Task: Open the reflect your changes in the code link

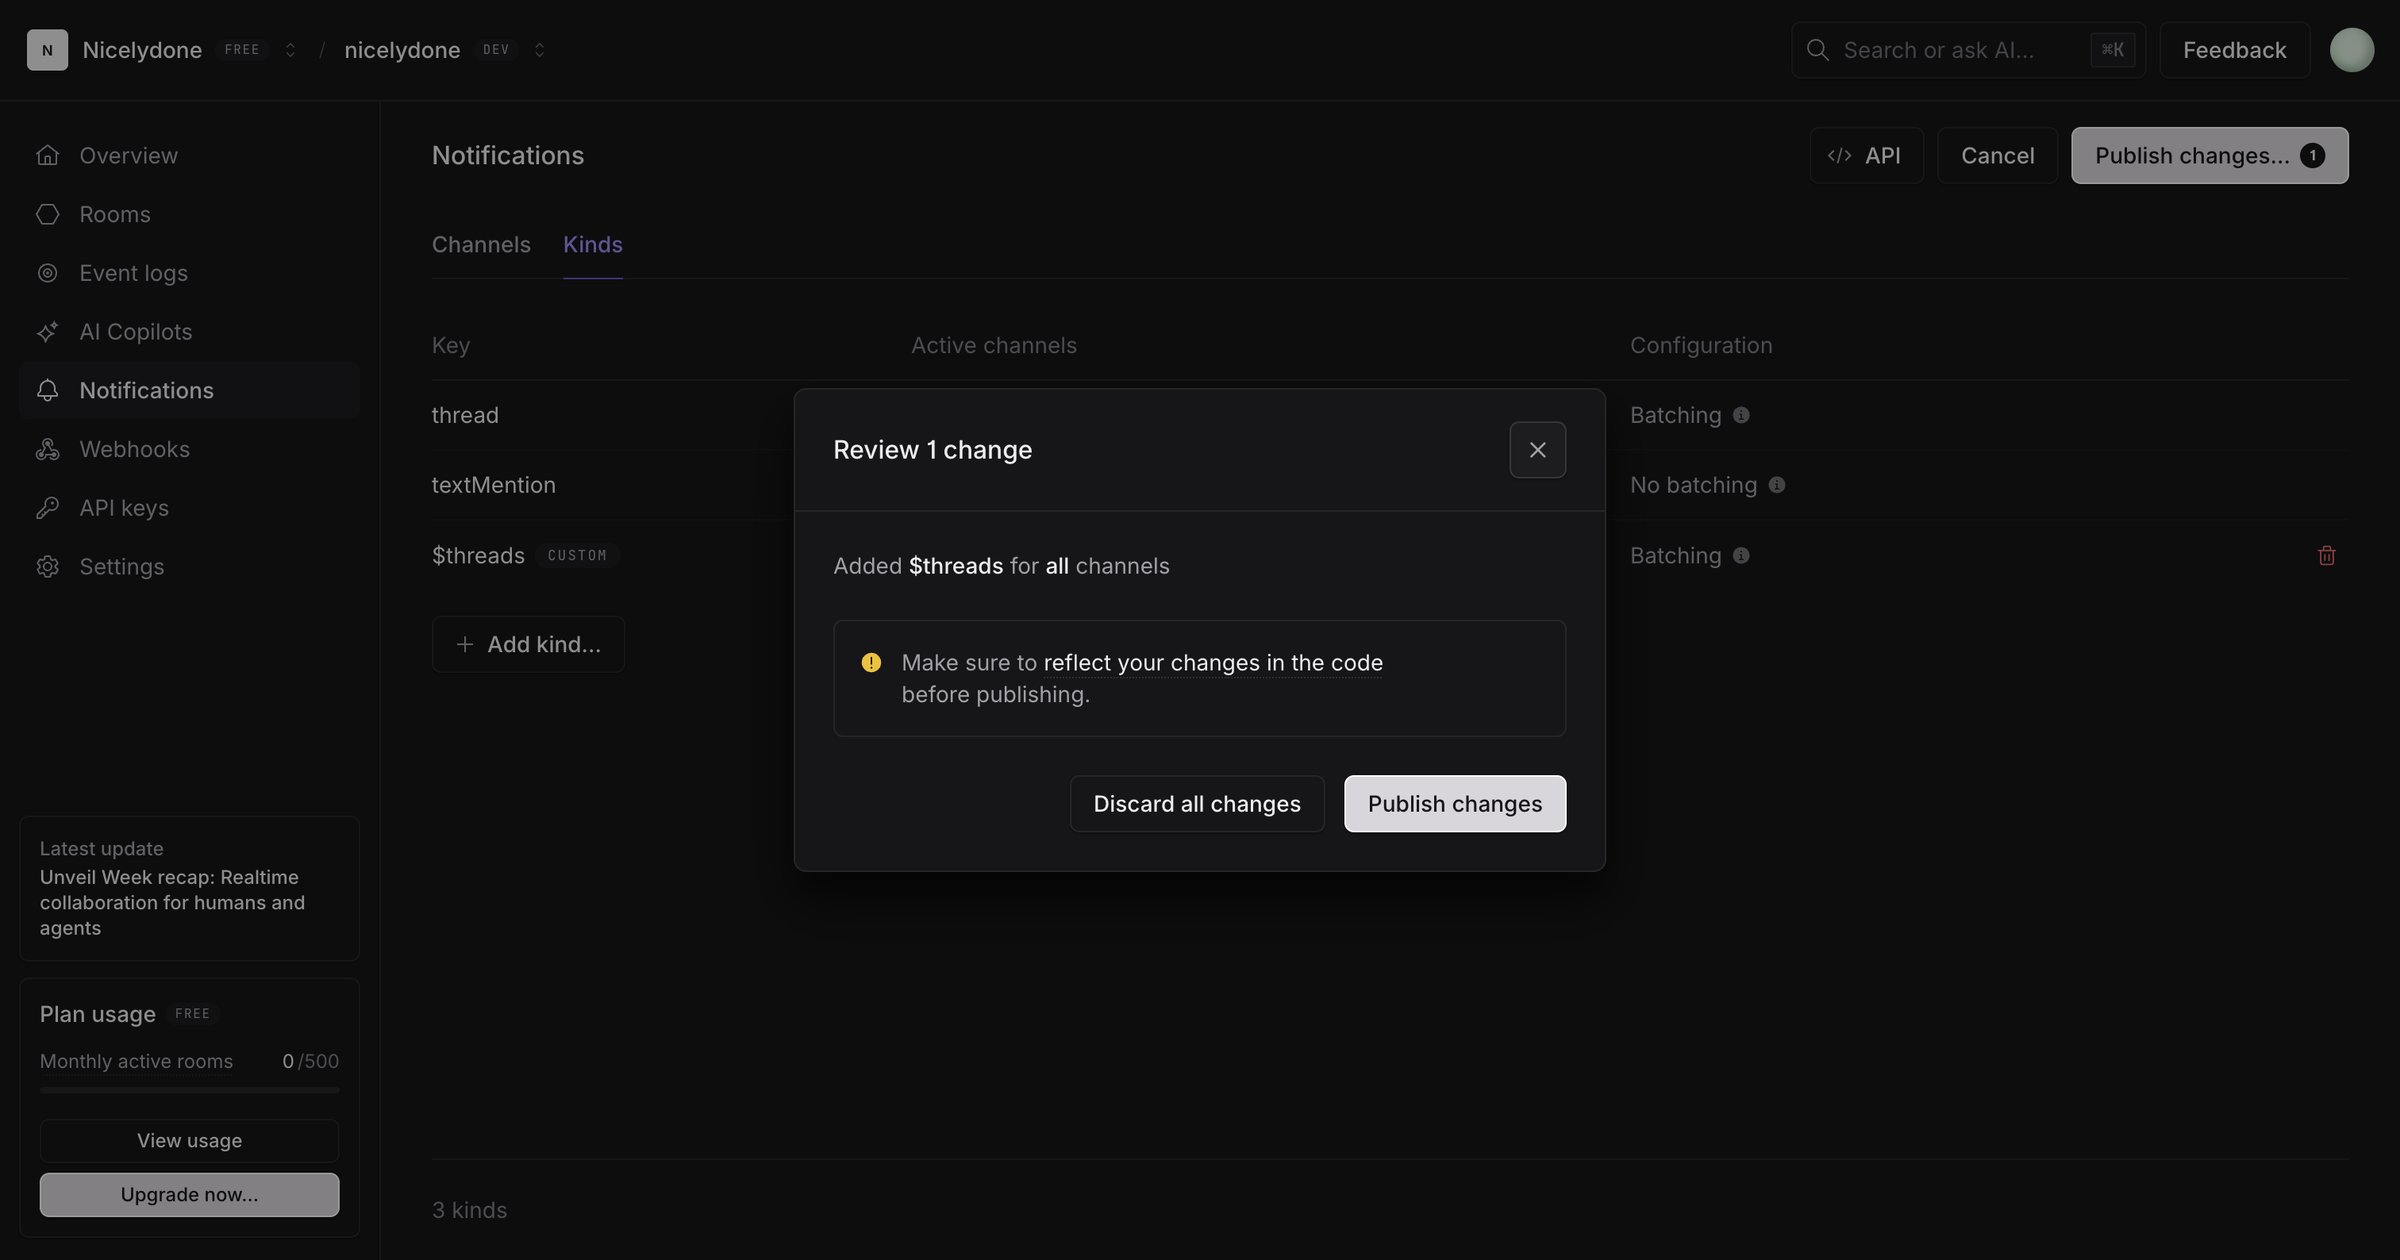Action: click(x=1213, y=662)
